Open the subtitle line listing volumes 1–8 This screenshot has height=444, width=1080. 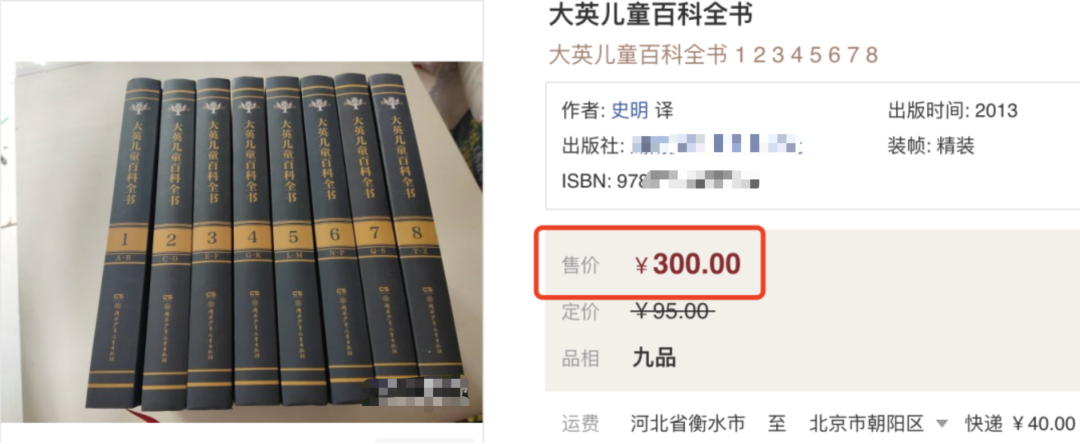[x=714, y=54]
